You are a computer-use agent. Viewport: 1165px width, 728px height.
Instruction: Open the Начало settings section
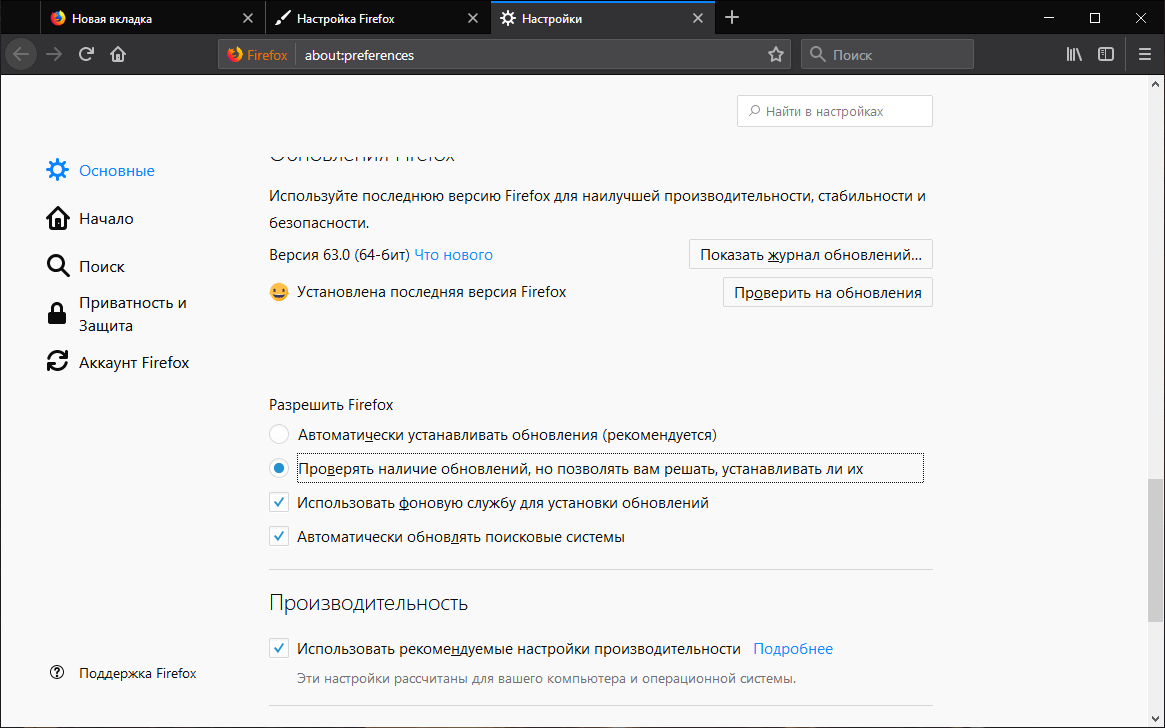point(107,218)
